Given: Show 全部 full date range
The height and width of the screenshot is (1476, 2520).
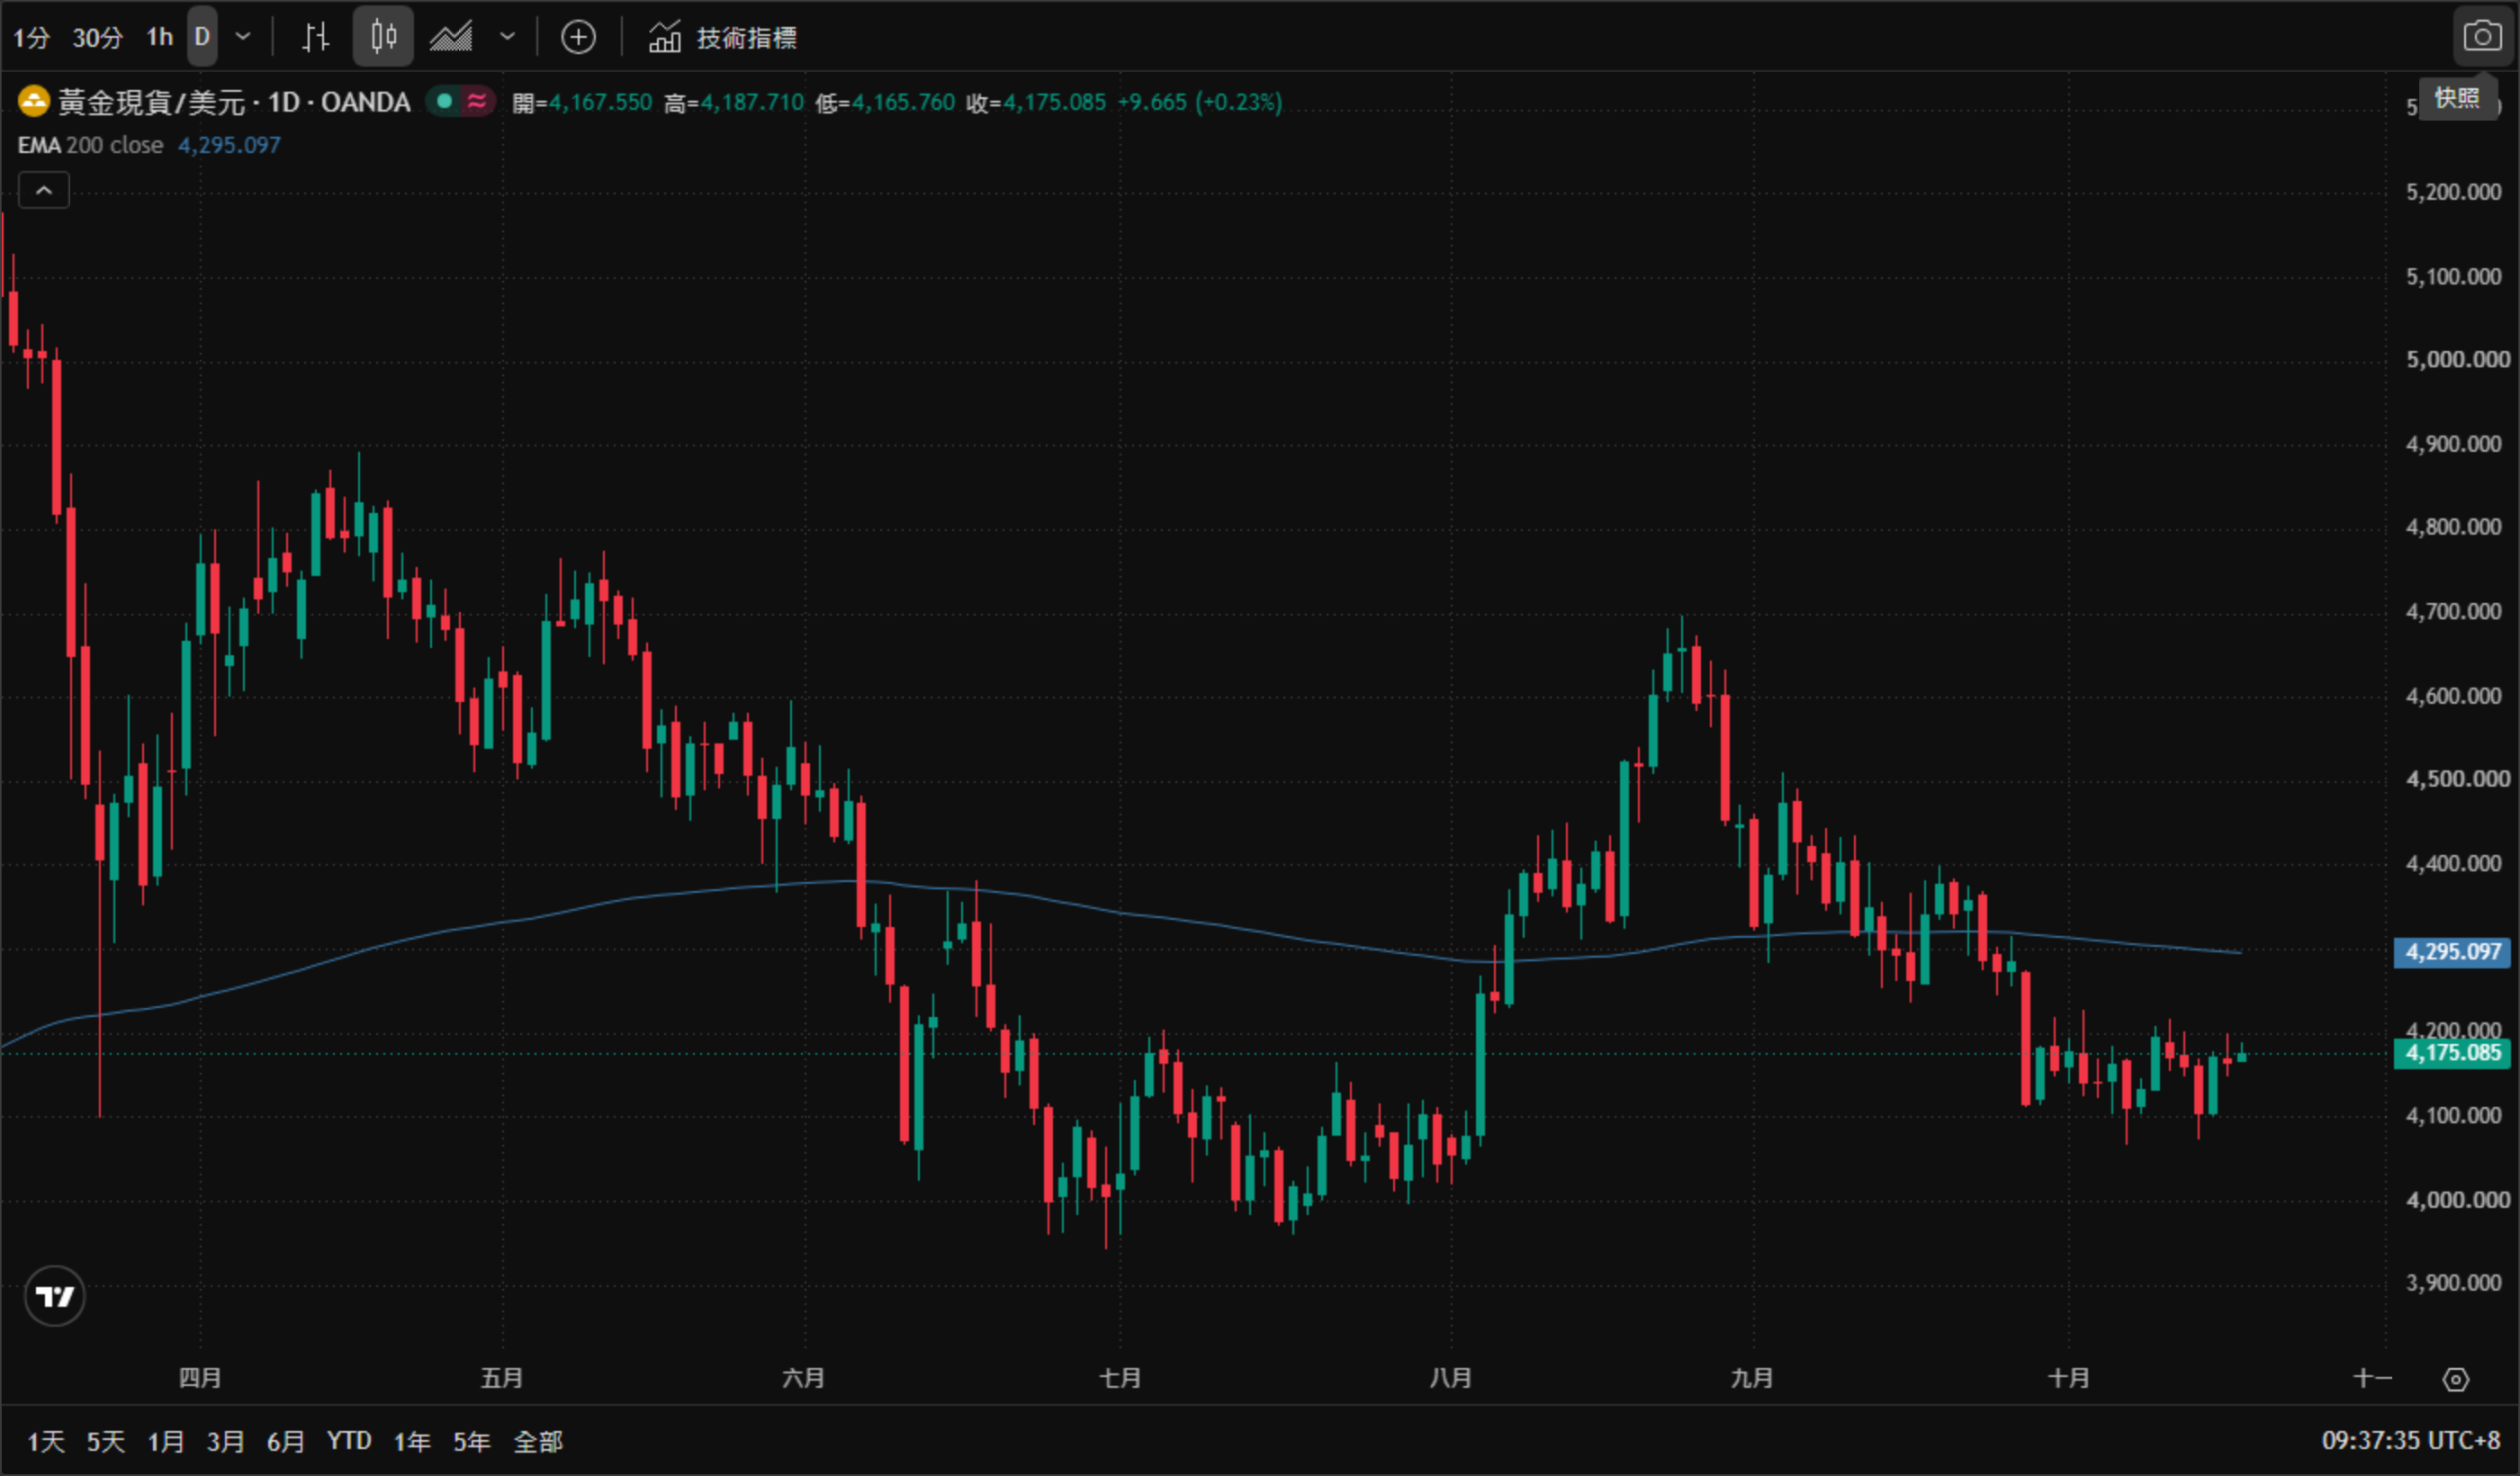Looking at the screenshot, I should [538, 1442].
